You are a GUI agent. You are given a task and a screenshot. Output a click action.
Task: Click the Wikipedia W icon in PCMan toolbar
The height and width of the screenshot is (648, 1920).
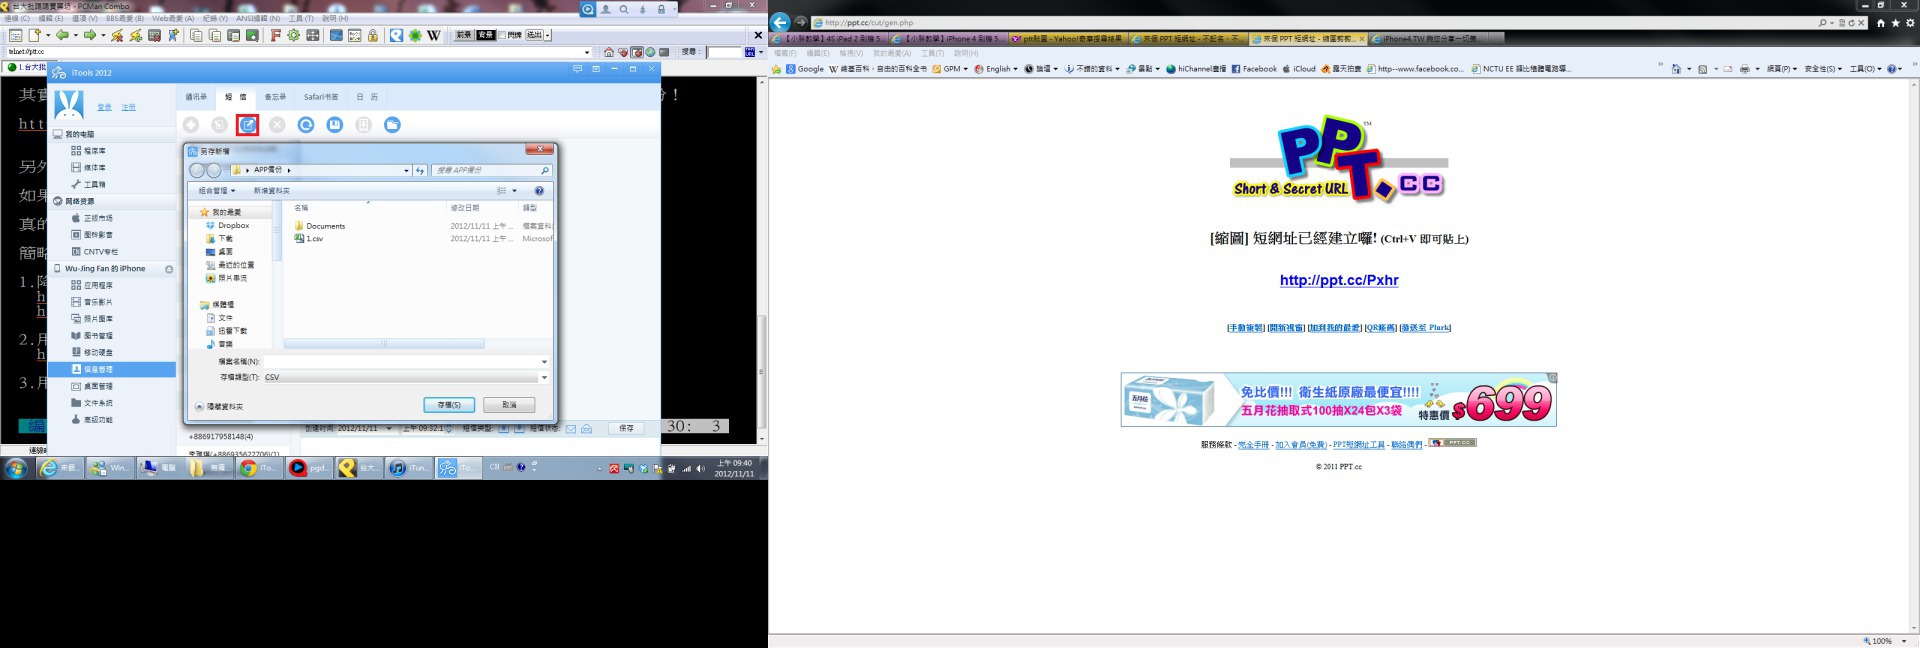click(x=434, y=35)
